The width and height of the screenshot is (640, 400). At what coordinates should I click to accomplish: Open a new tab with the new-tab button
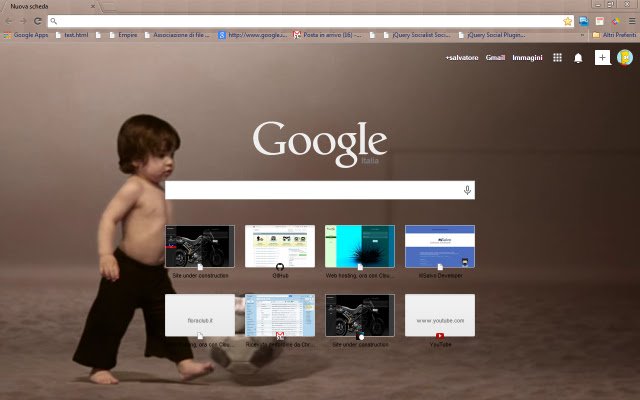(x=109, y=7)
